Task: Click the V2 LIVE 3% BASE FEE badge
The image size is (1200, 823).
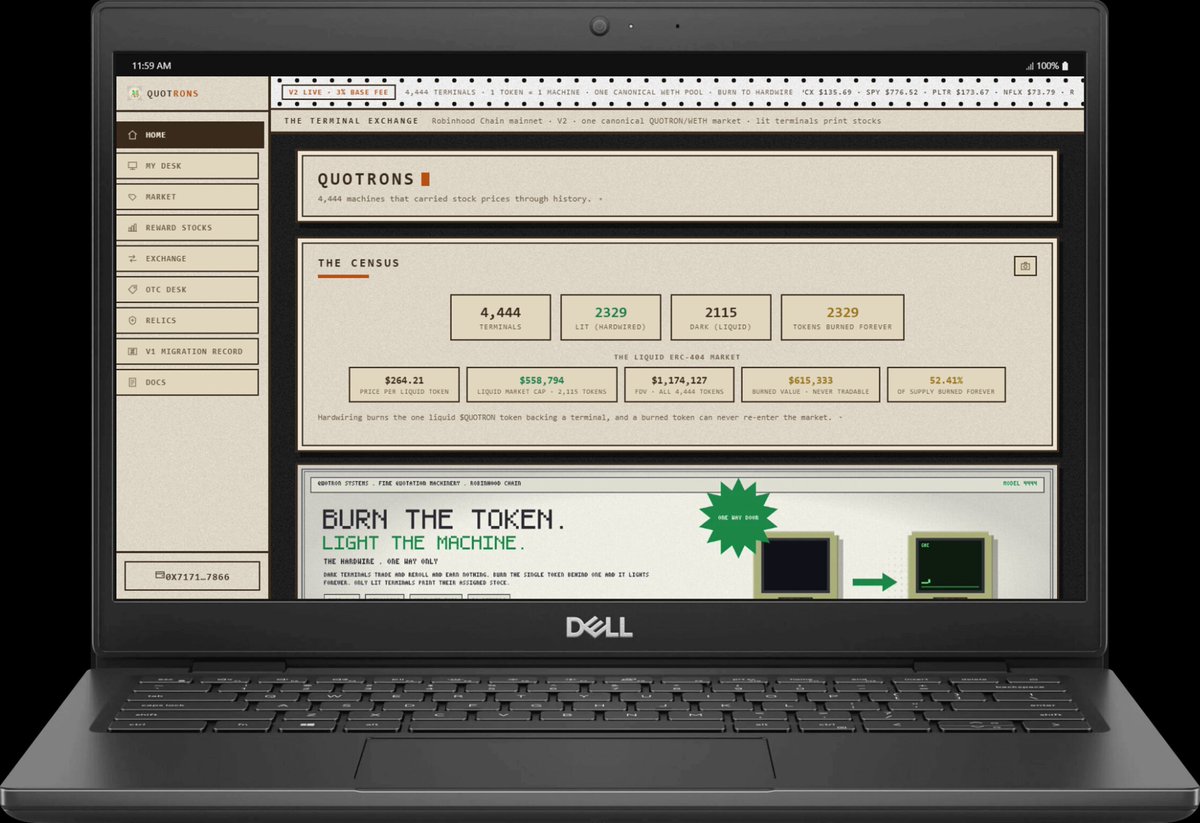Action: pos(338,92)
